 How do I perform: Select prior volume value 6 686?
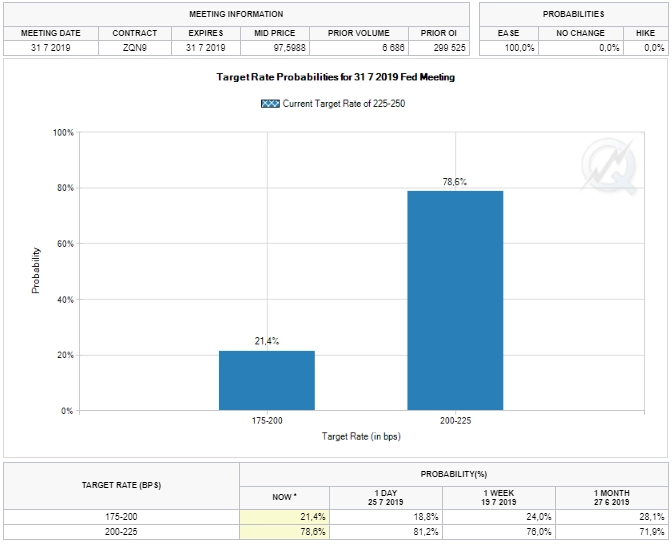coord(393,48)
